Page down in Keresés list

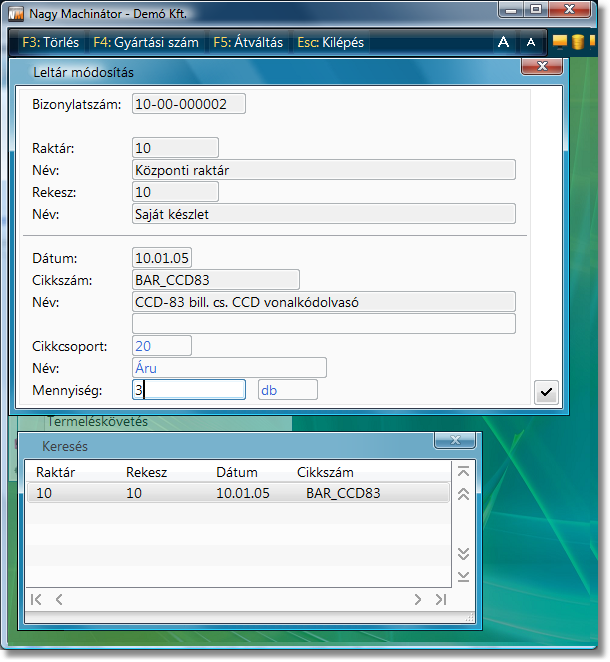(464, 553)
